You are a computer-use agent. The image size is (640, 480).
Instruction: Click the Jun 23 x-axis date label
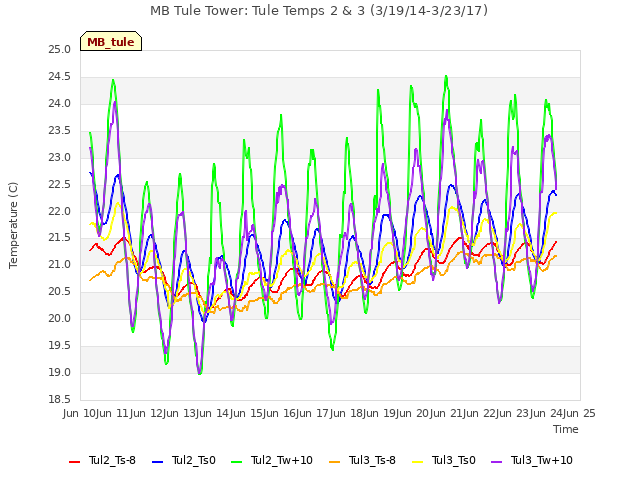(x=513, y=413)
